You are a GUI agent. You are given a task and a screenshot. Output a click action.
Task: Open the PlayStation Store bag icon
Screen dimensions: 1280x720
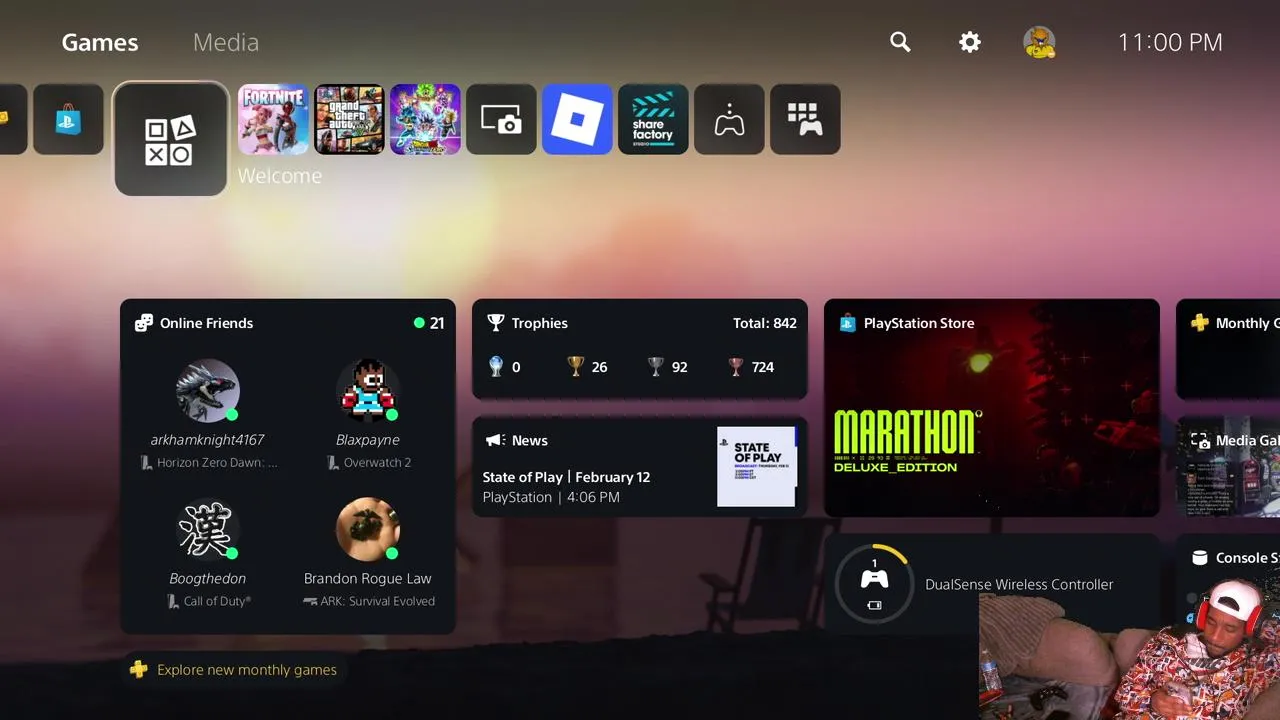(x=68, y=119)
